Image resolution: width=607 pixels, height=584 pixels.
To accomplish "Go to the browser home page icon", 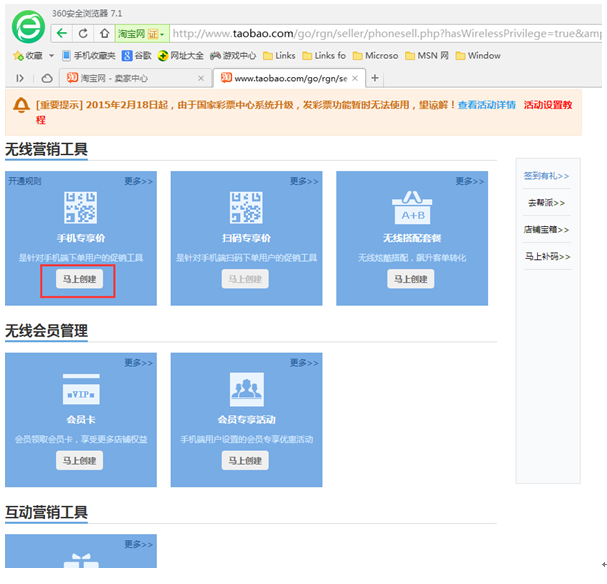I will tap(104, 34).
